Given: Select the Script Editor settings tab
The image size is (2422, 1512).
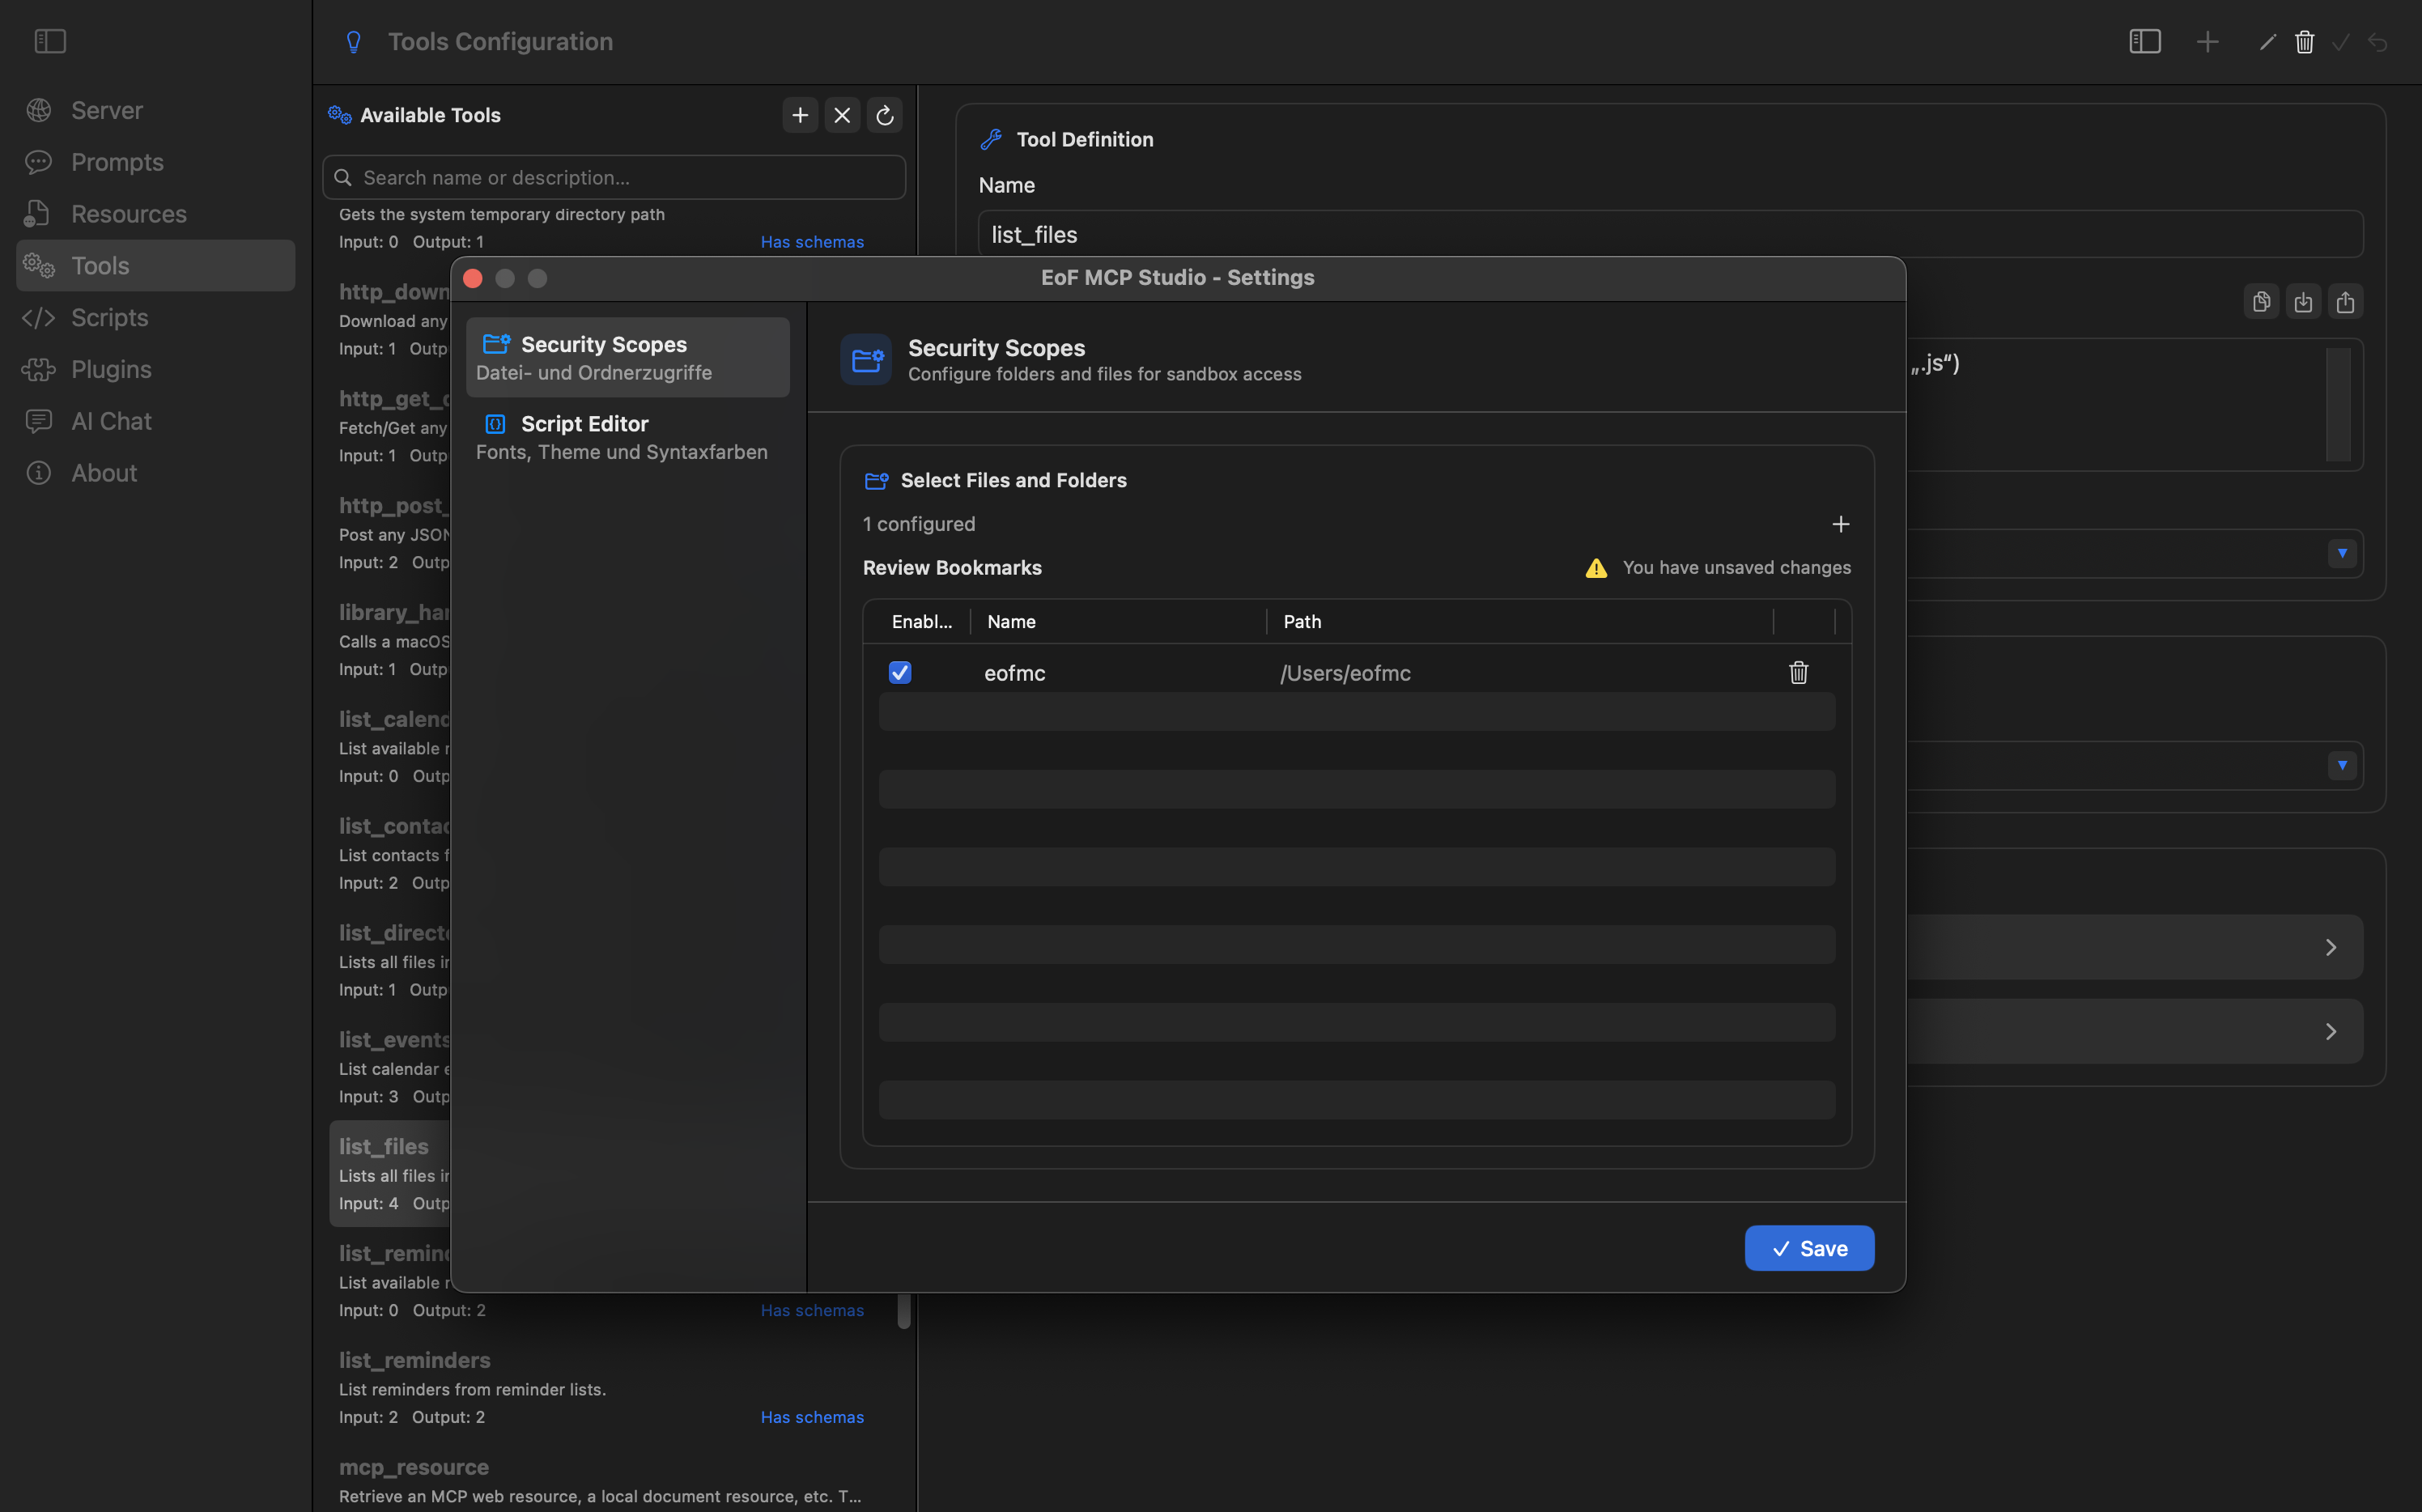Looking at the screenshot, I should (628, 437).
